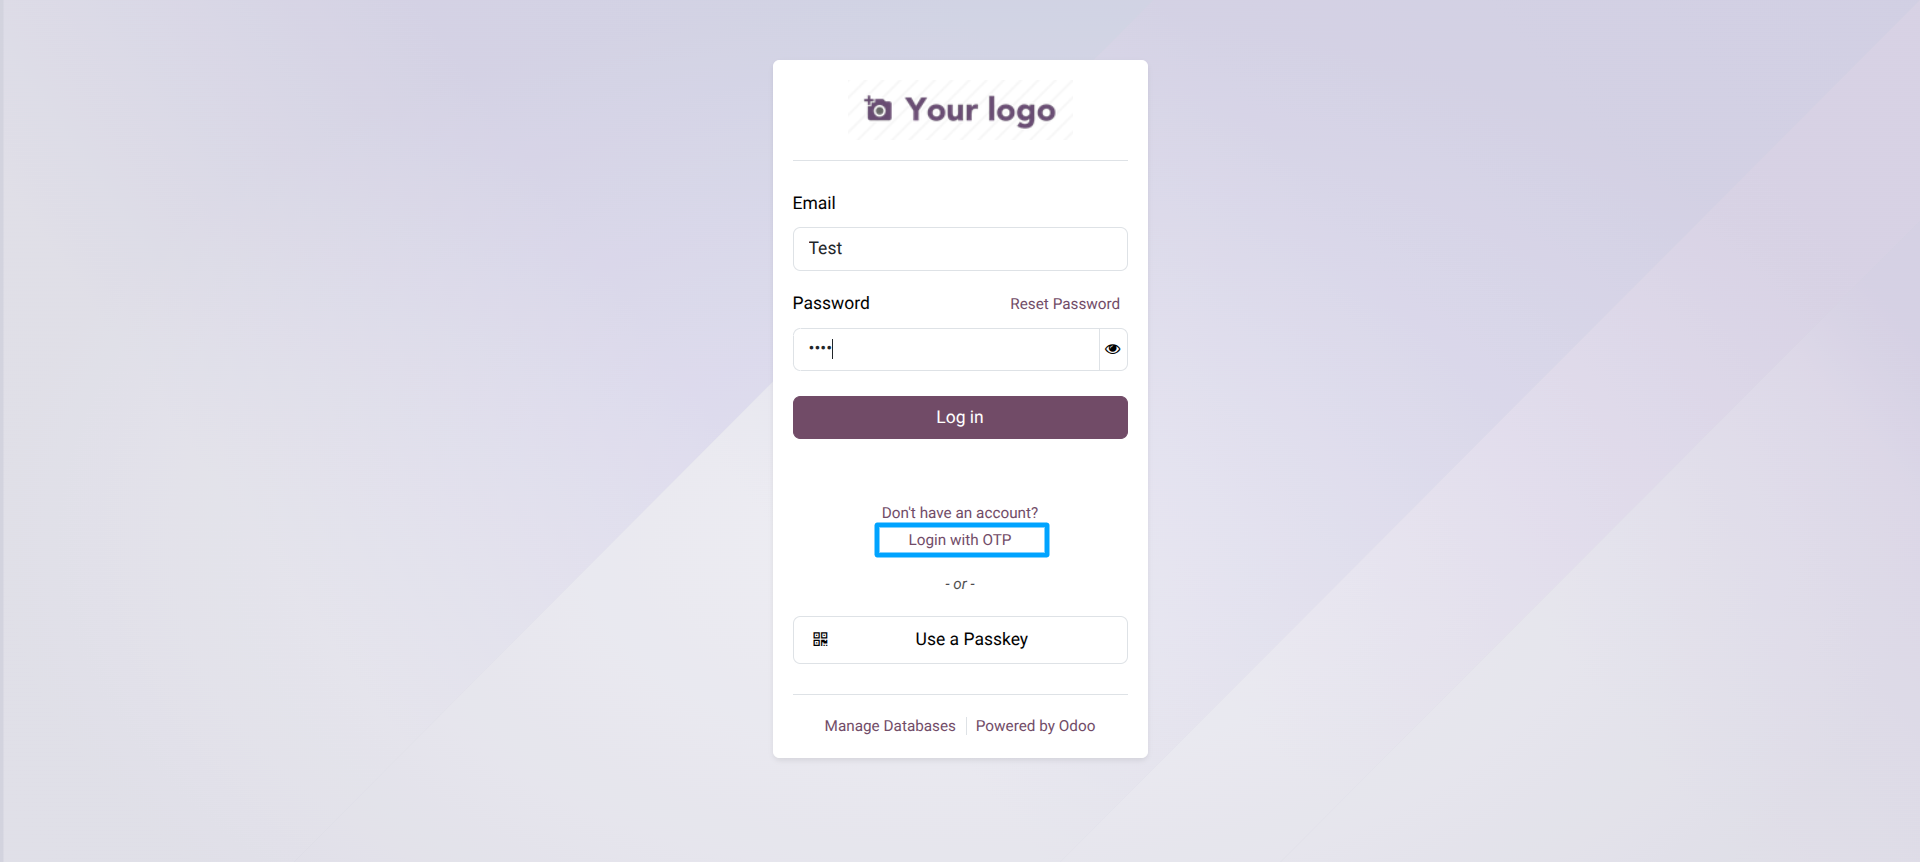The width and height of the screenshot is (1920, 862).
Task: Choose Login with OTP
Action: (x=960, y=540)
